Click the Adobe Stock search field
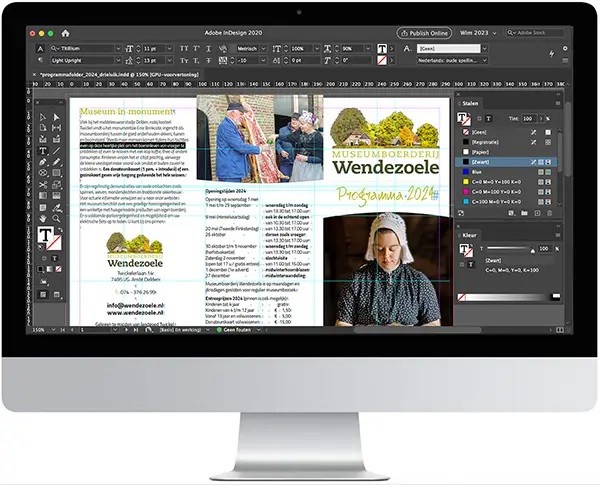 click(535, 33)
